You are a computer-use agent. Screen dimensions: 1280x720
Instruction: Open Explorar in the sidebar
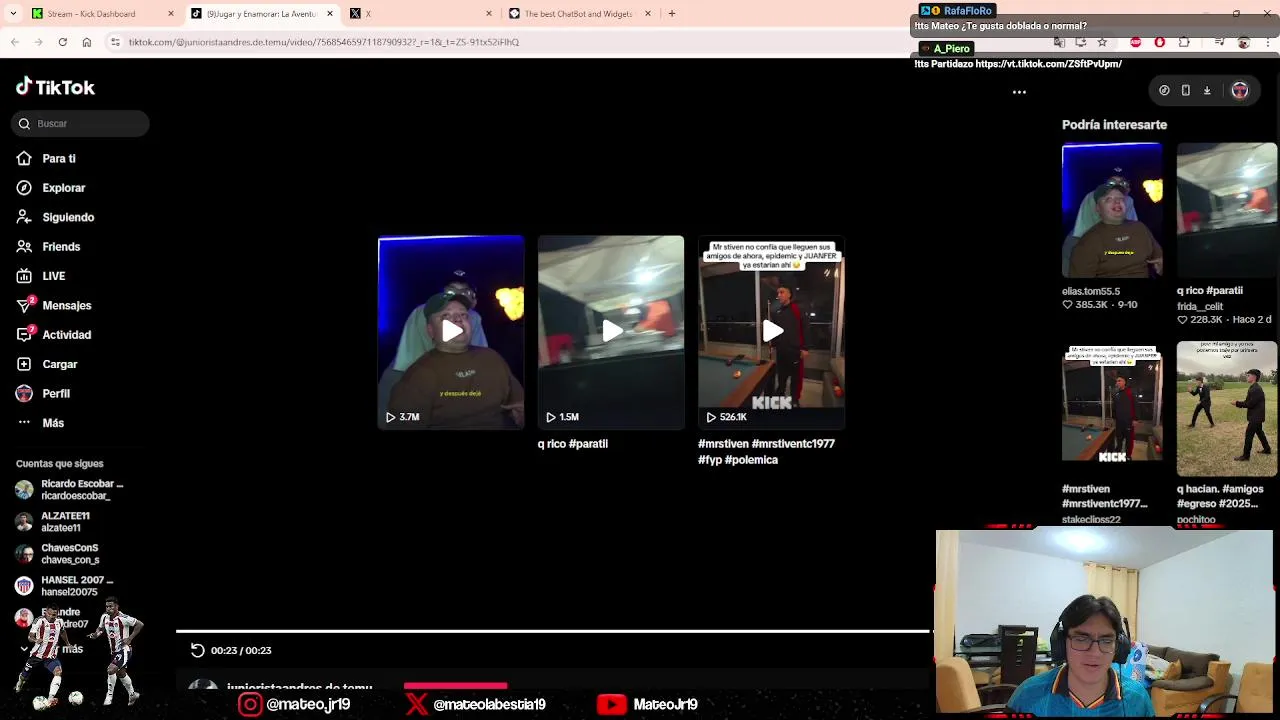[63, 188]
